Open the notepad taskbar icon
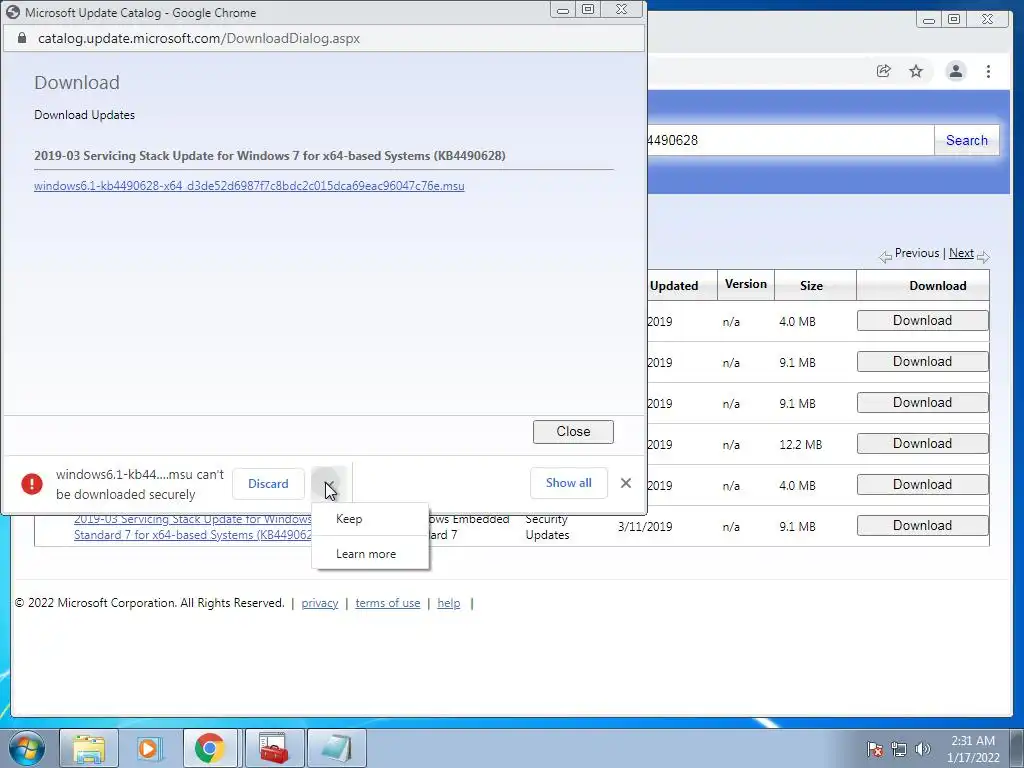Image resolution: width=1024 pixels, height=768 pixels. click(x=336, y=748)
